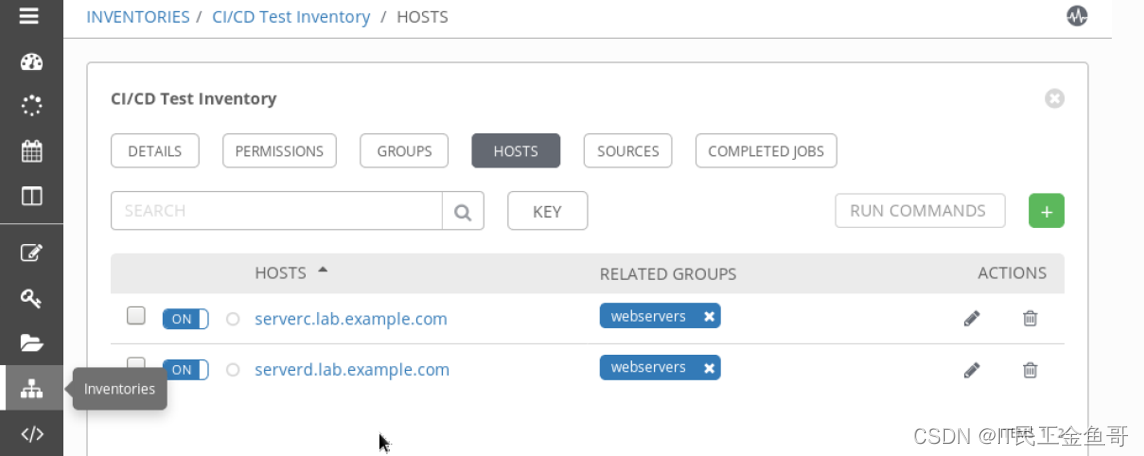1144x456 pixels.
Task: Click status circle for serverc host
Action: (x=233, y=319)
